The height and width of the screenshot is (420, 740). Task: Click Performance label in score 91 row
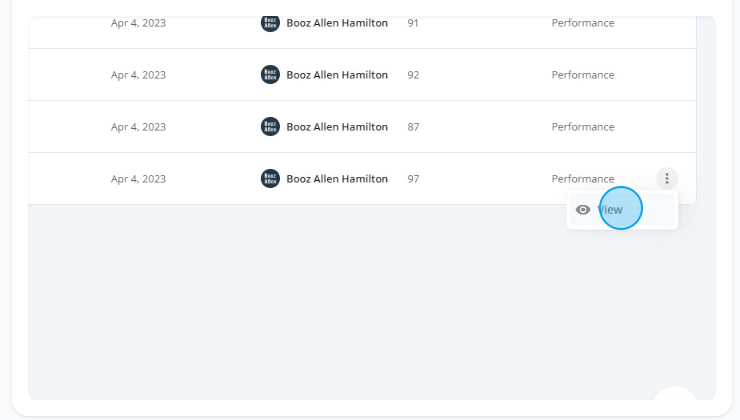coord(583,23)
